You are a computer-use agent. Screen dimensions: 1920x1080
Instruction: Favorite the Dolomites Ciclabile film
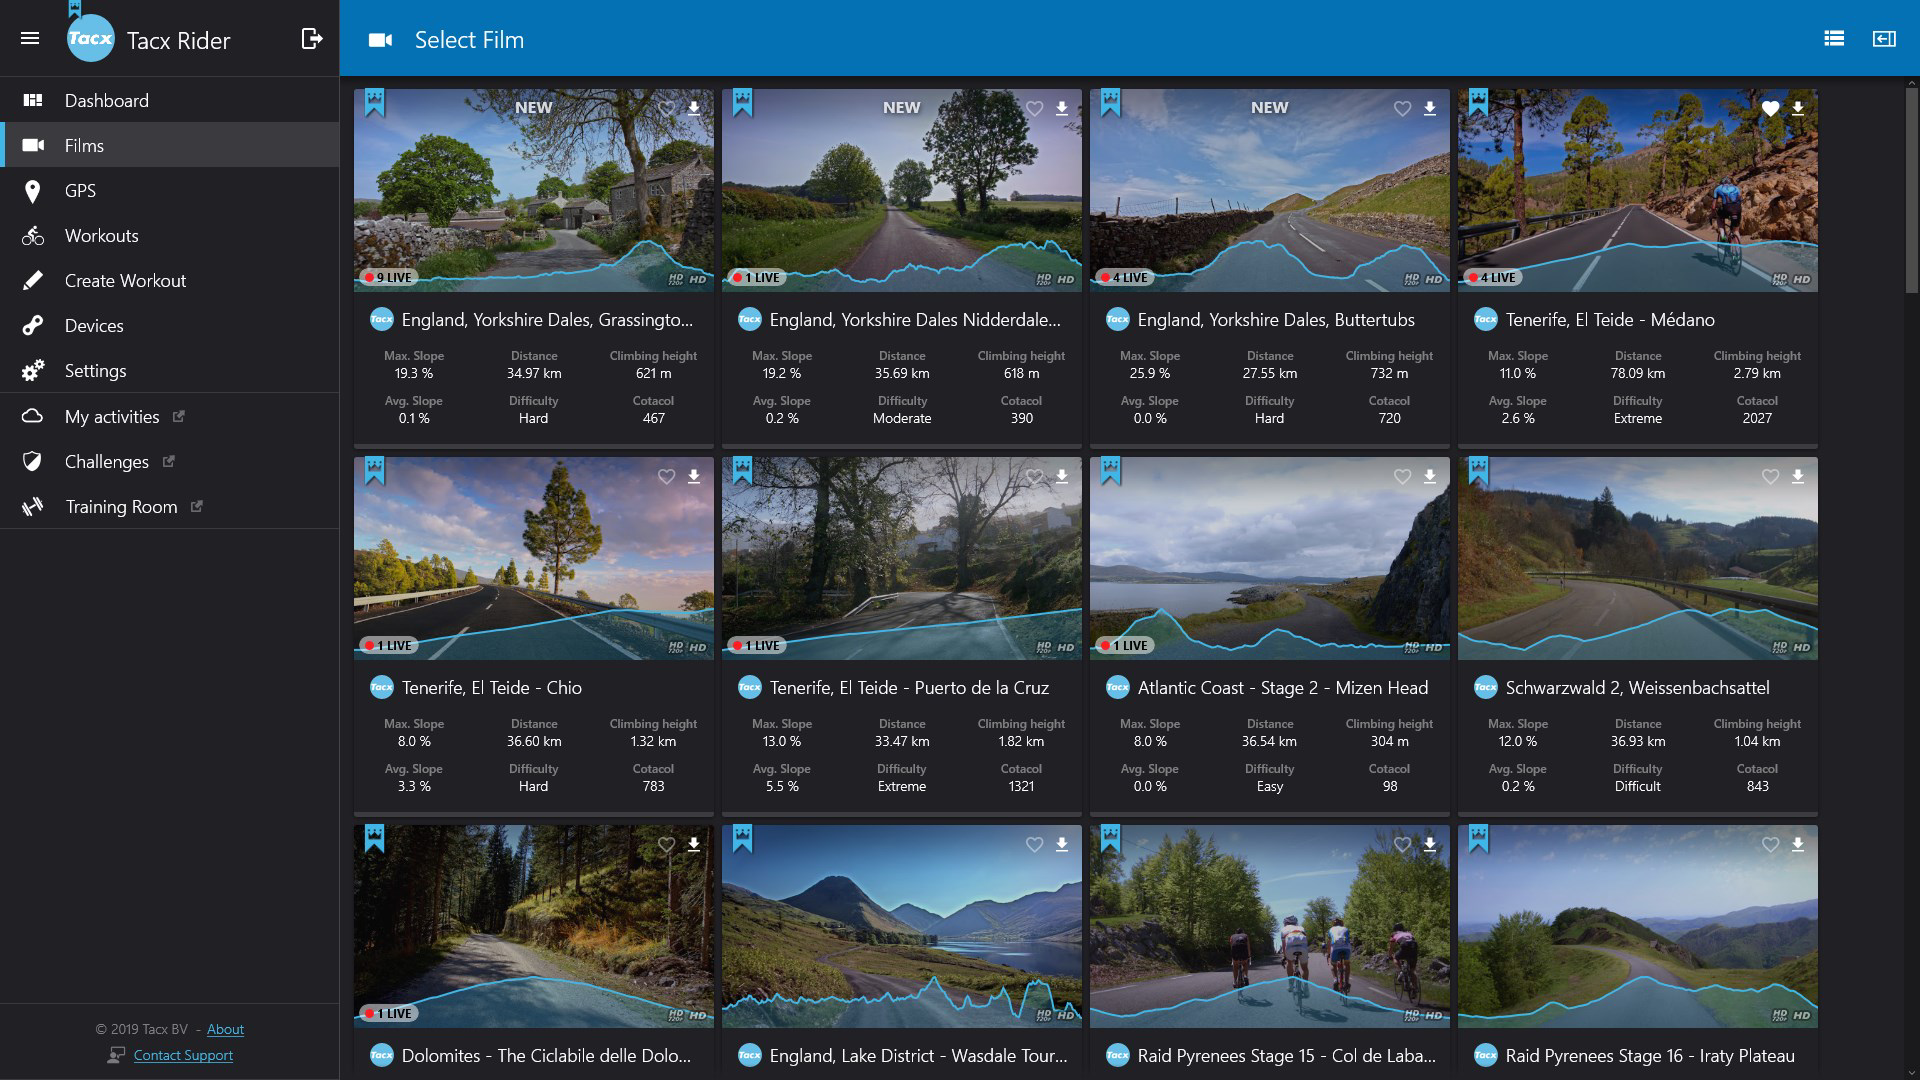(666, 844)
